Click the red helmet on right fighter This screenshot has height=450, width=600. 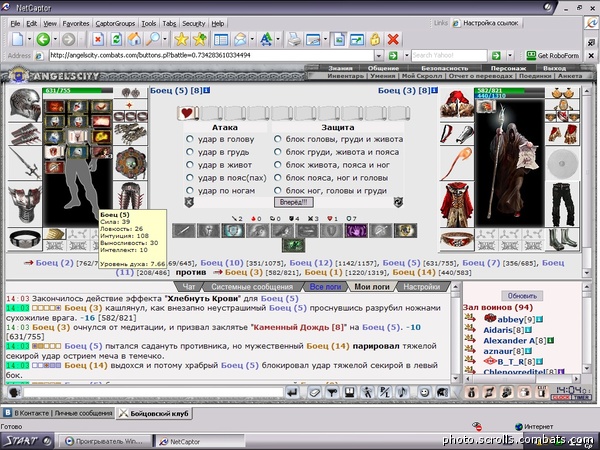point(458,102)
